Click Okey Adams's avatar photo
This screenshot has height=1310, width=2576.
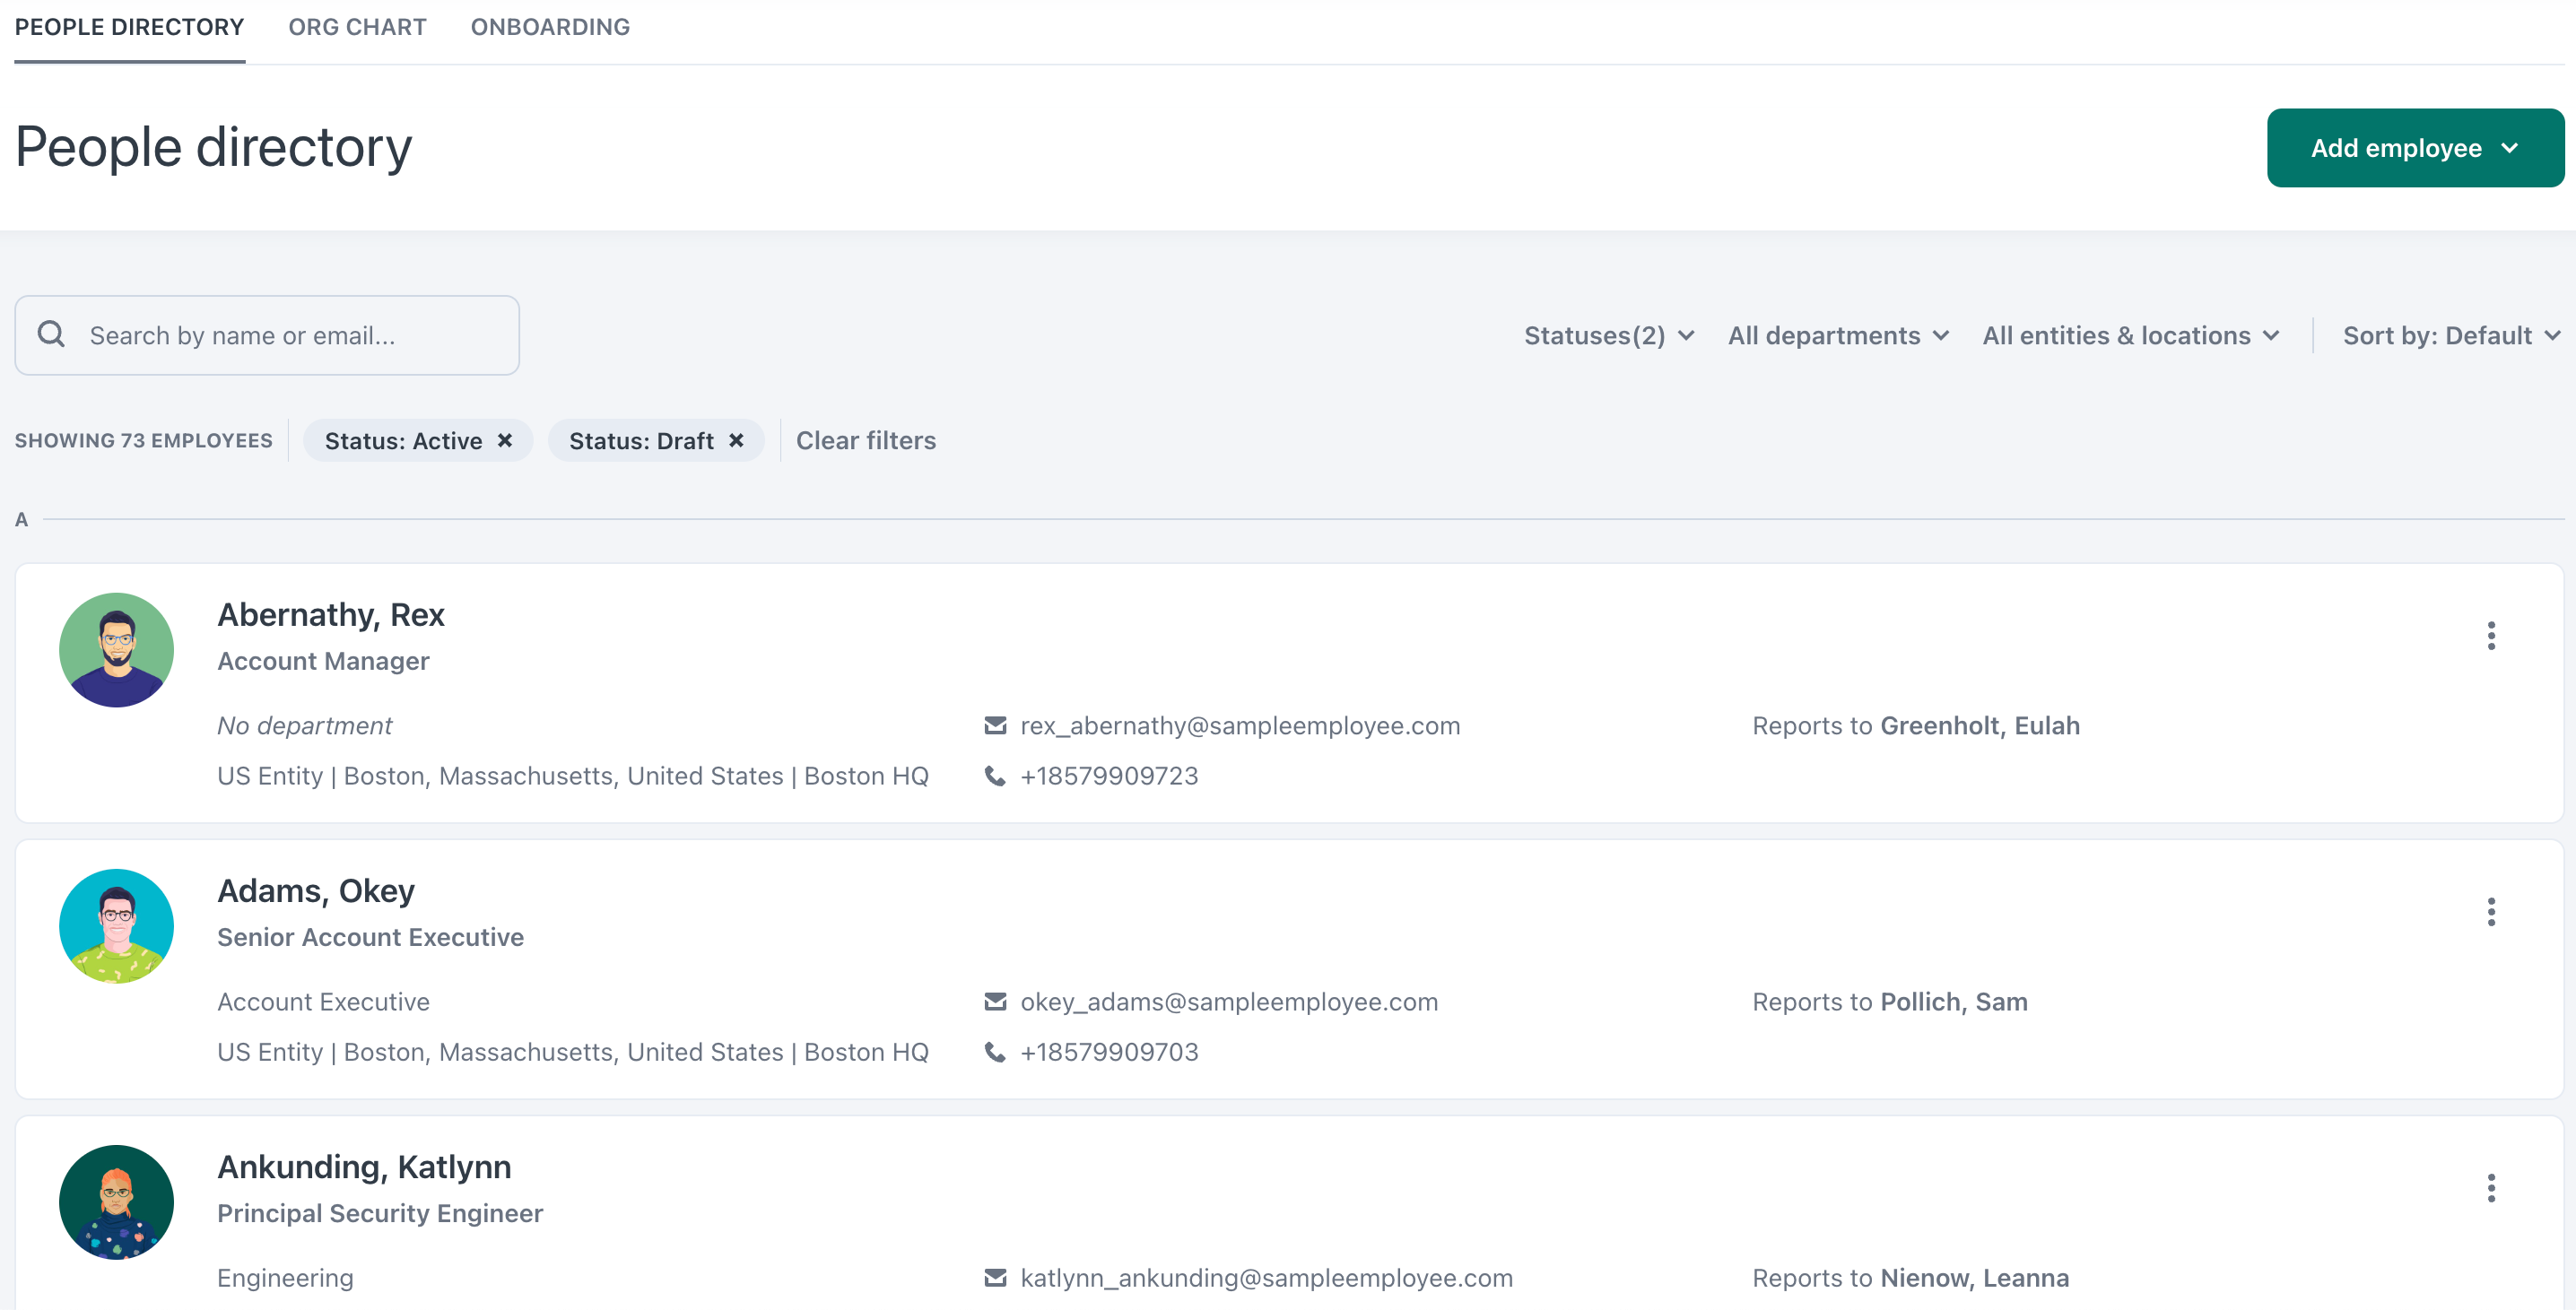coord(116,926)
